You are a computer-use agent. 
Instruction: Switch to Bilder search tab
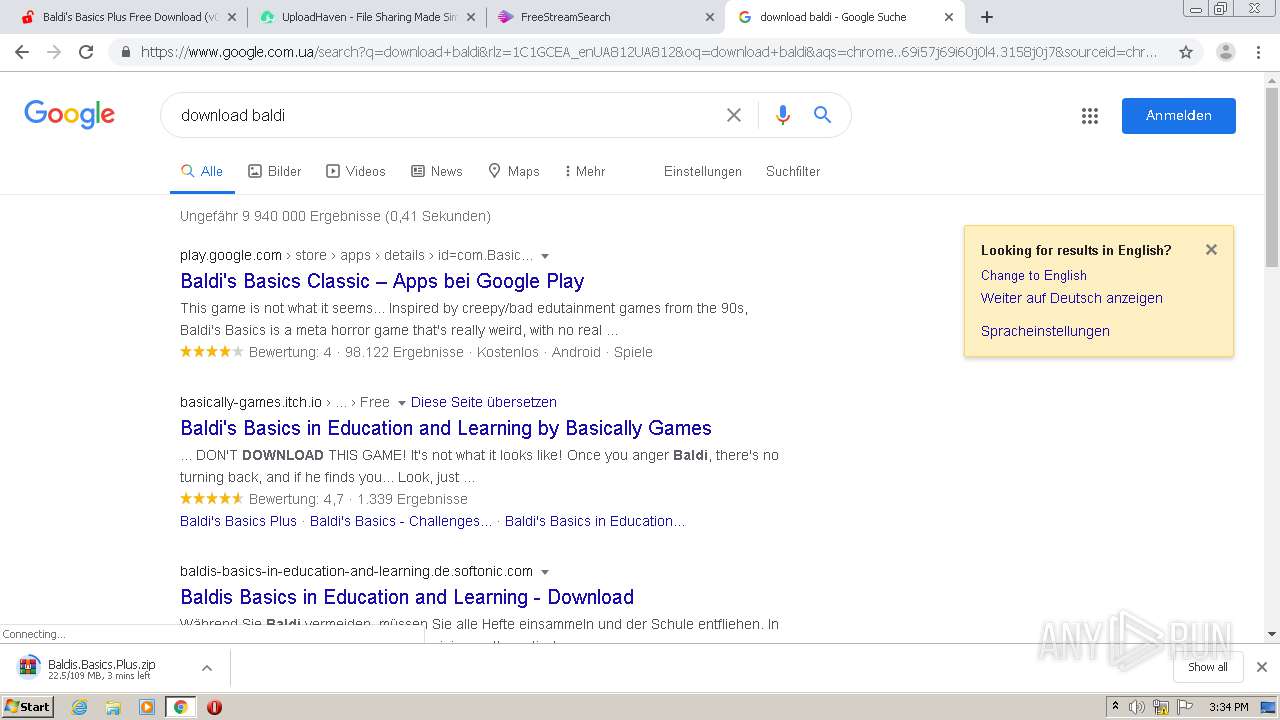point(274,171)
